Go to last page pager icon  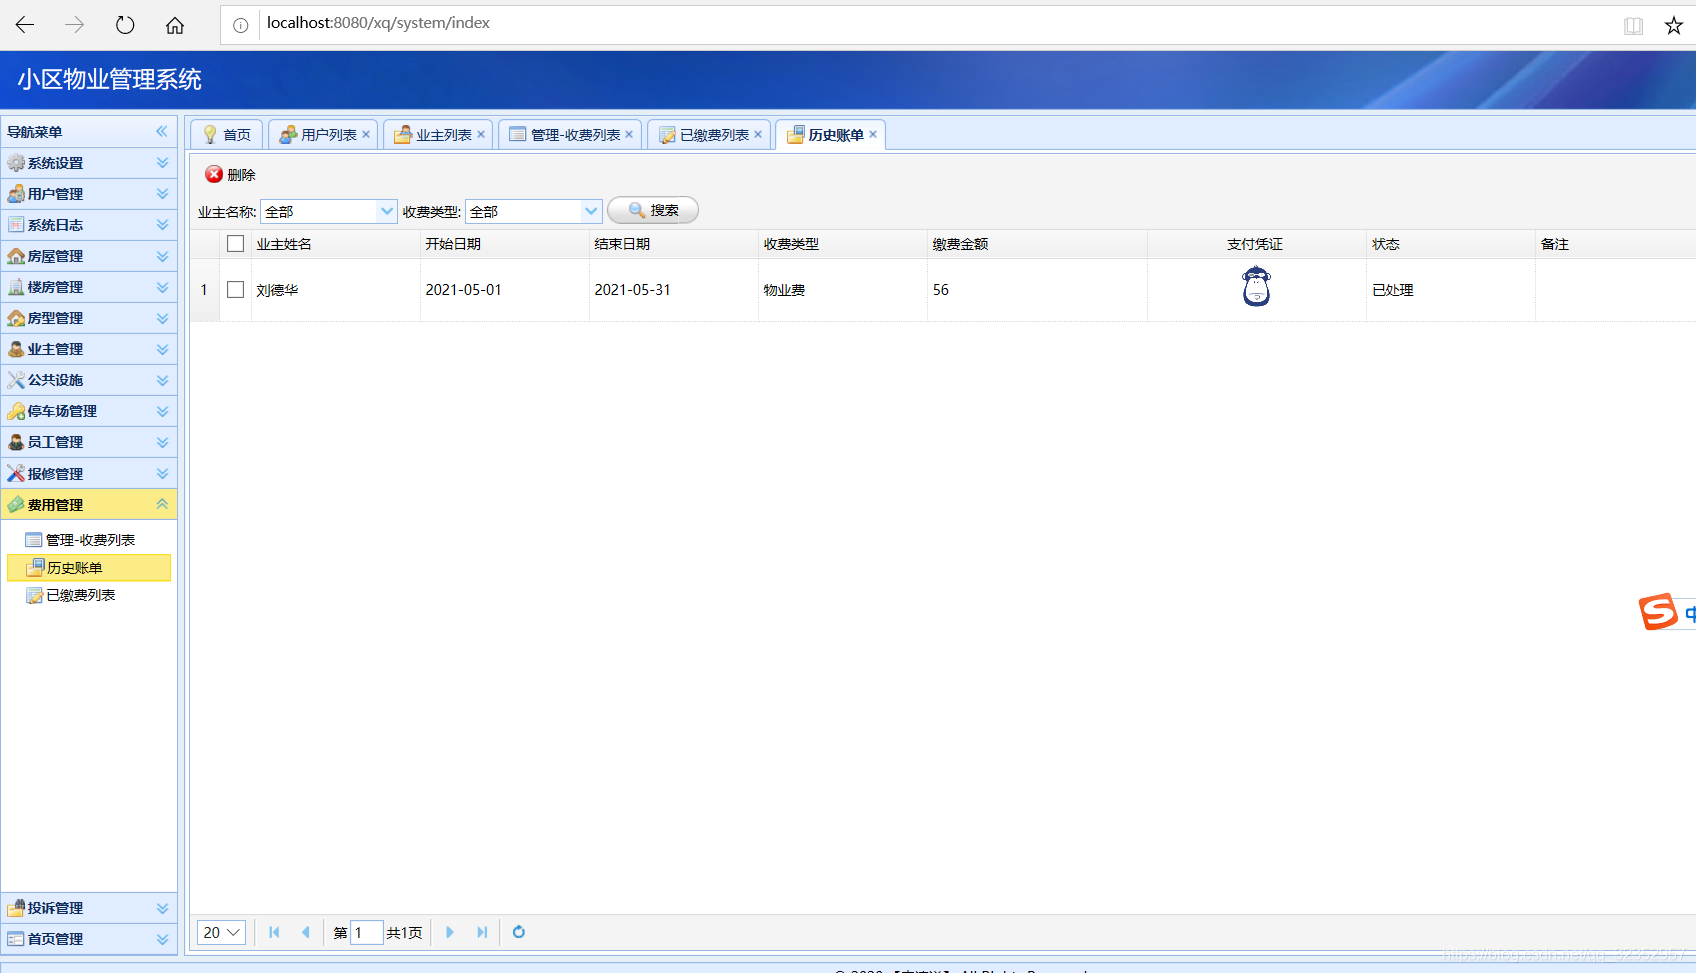pos(482,932)
